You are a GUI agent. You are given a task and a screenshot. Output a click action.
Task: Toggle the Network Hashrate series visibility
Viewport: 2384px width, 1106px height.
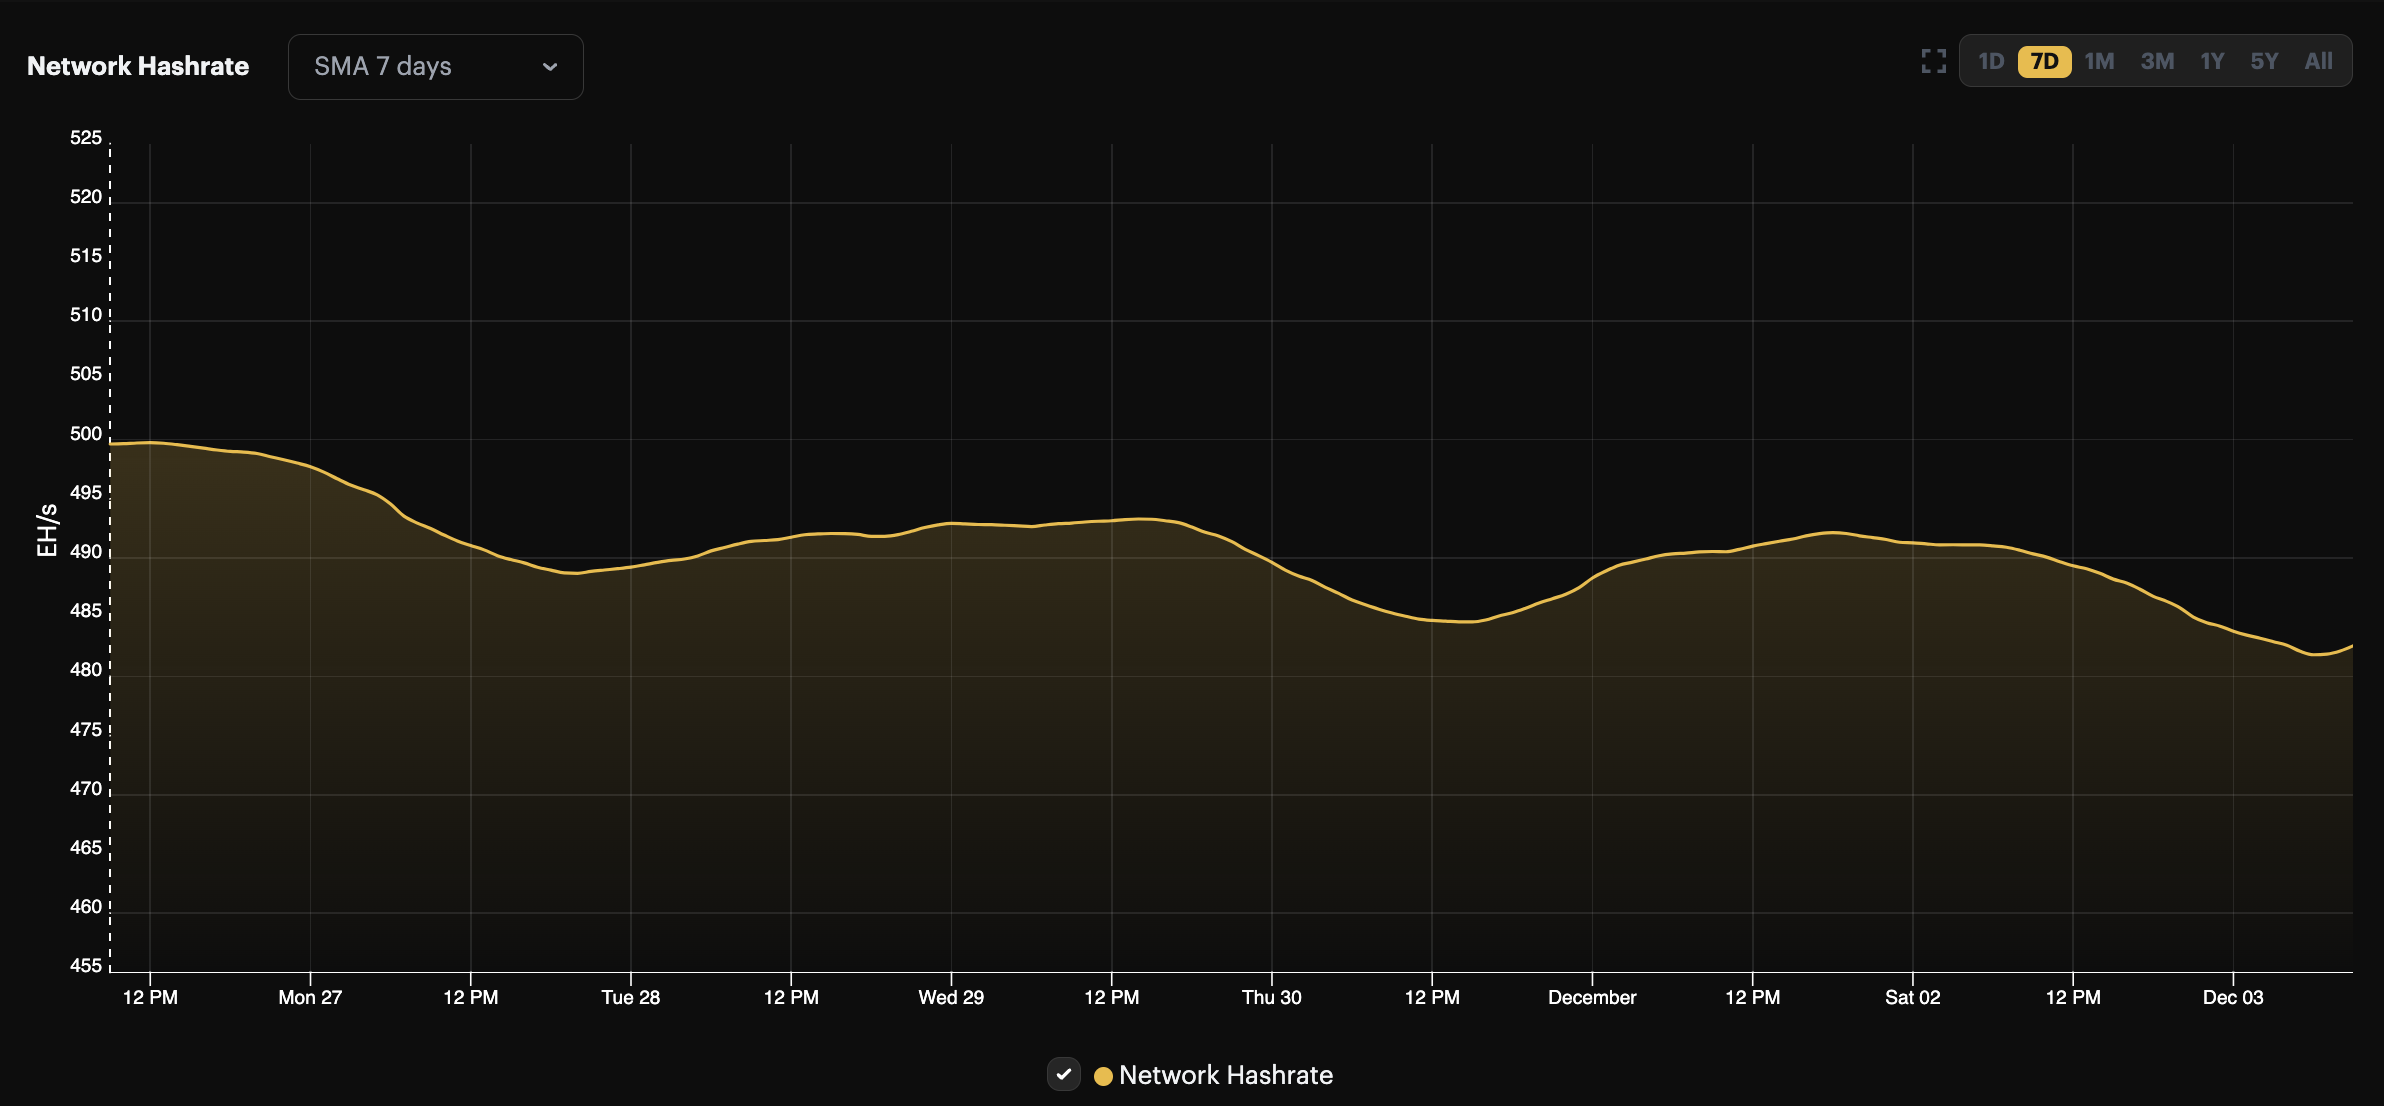pyautogui.click(x=1064, y=1074)
